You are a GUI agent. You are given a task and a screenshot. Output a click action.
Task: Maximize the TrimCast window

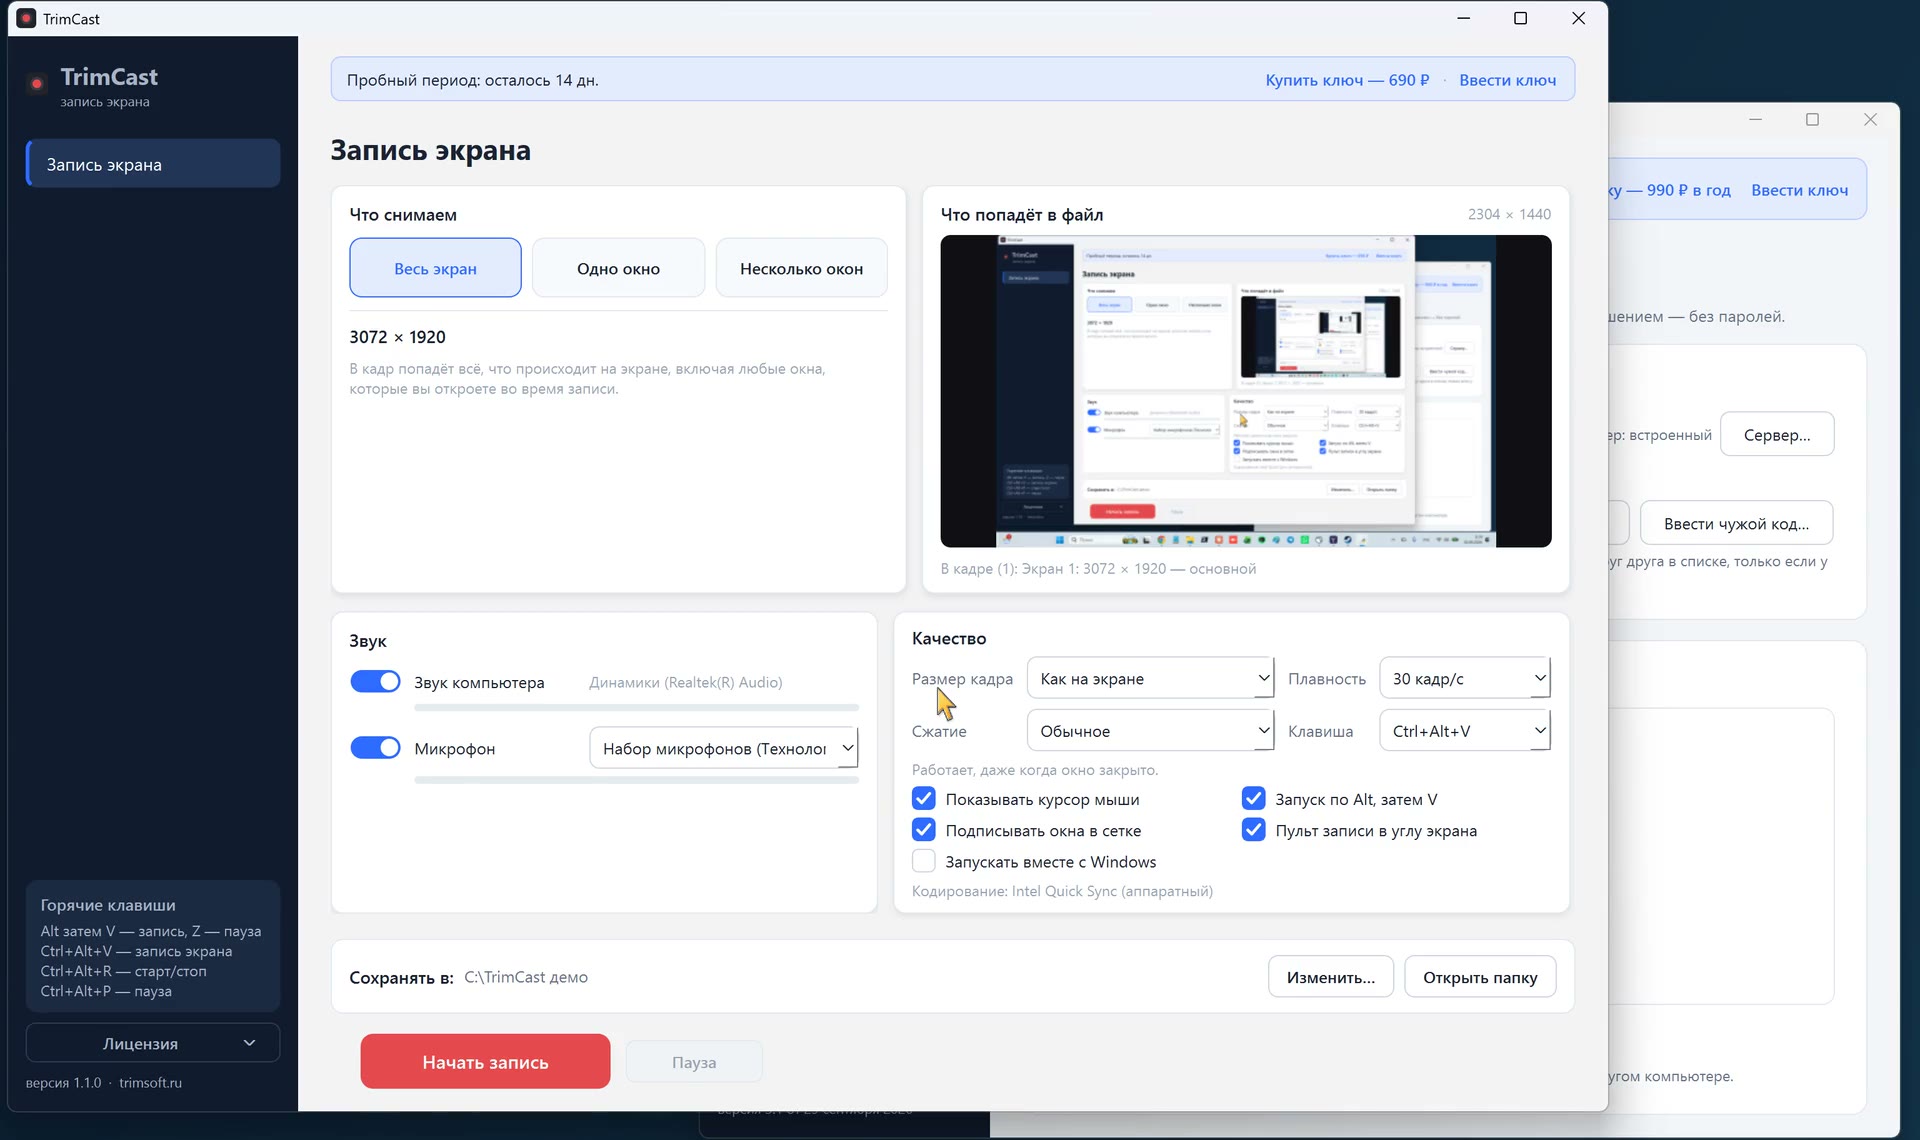coord(1520,18)
